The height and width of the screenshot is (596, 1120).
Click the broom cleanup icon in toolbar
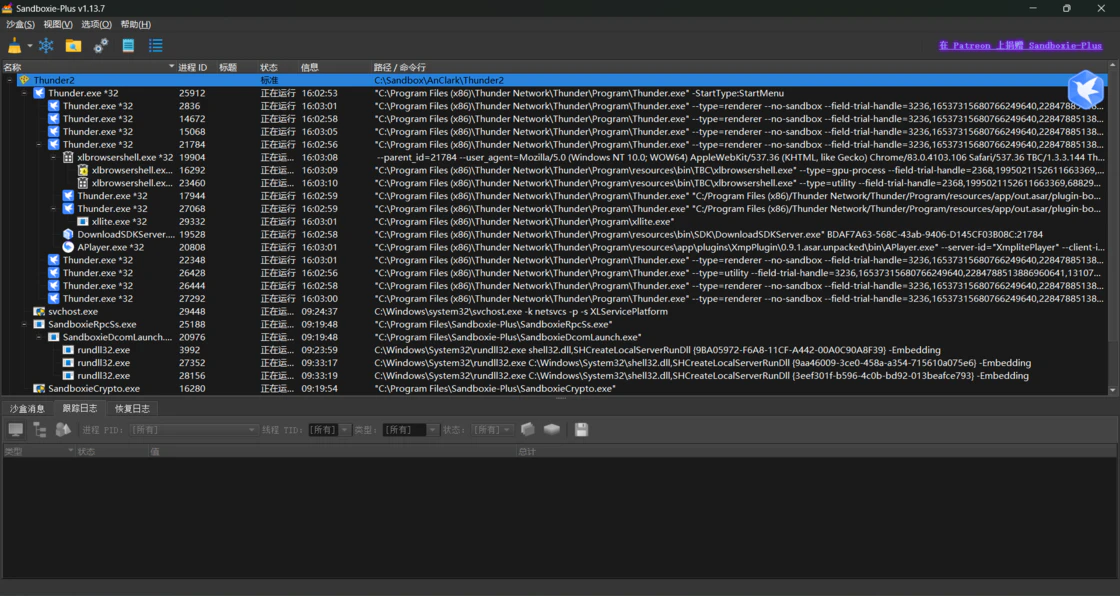[x=14, y=46]
